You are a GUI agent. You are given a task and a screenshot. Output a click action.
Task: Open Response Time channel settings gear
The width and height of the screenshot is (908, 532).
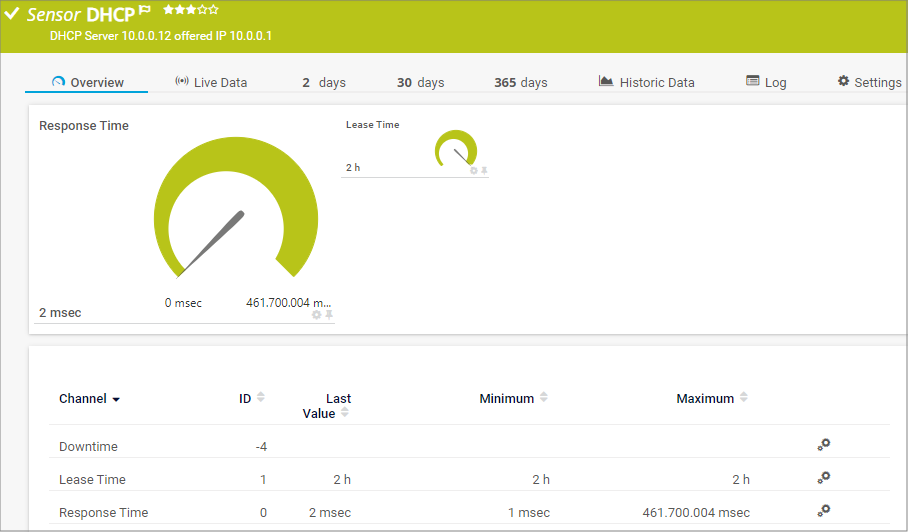click(x=824, y=511)
